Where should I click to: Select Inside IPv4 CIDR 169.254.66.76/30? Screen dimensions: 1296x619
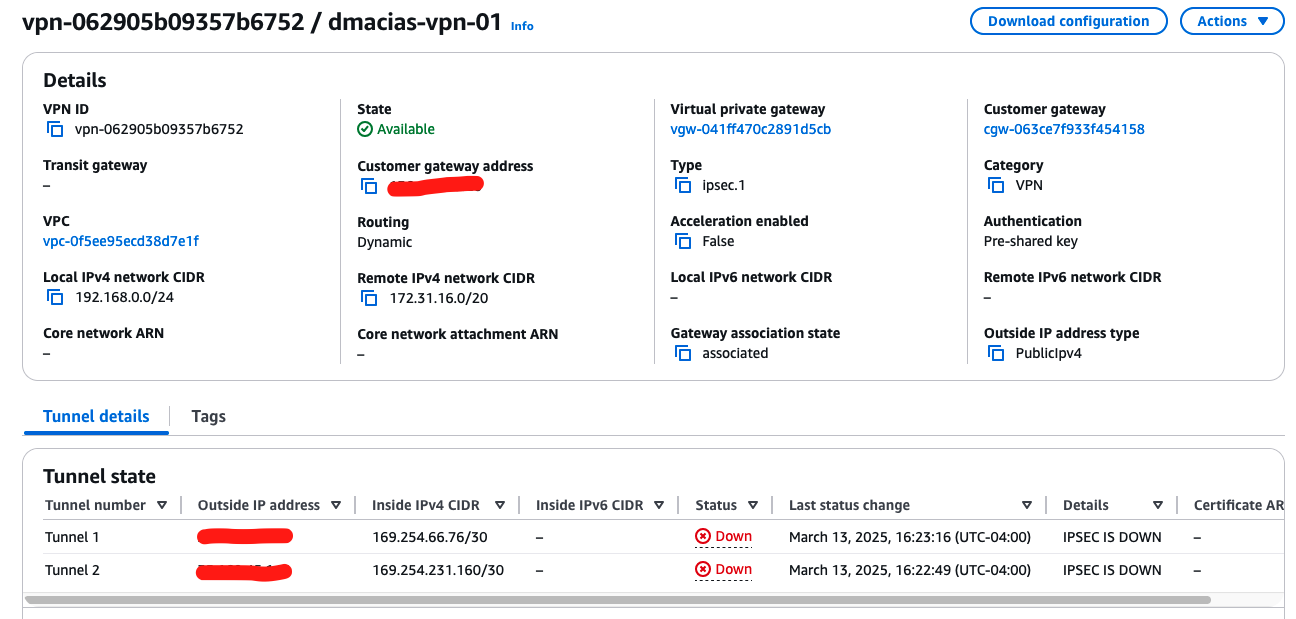[x=430, y=537]
